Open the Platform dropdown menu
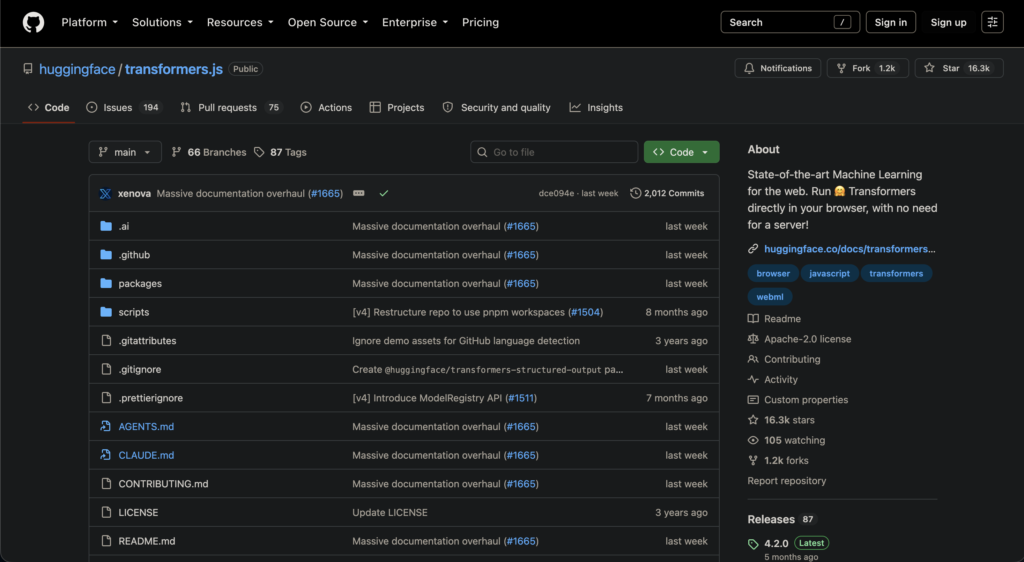This screenshot has height=562, width=1024. pos(89,22)
